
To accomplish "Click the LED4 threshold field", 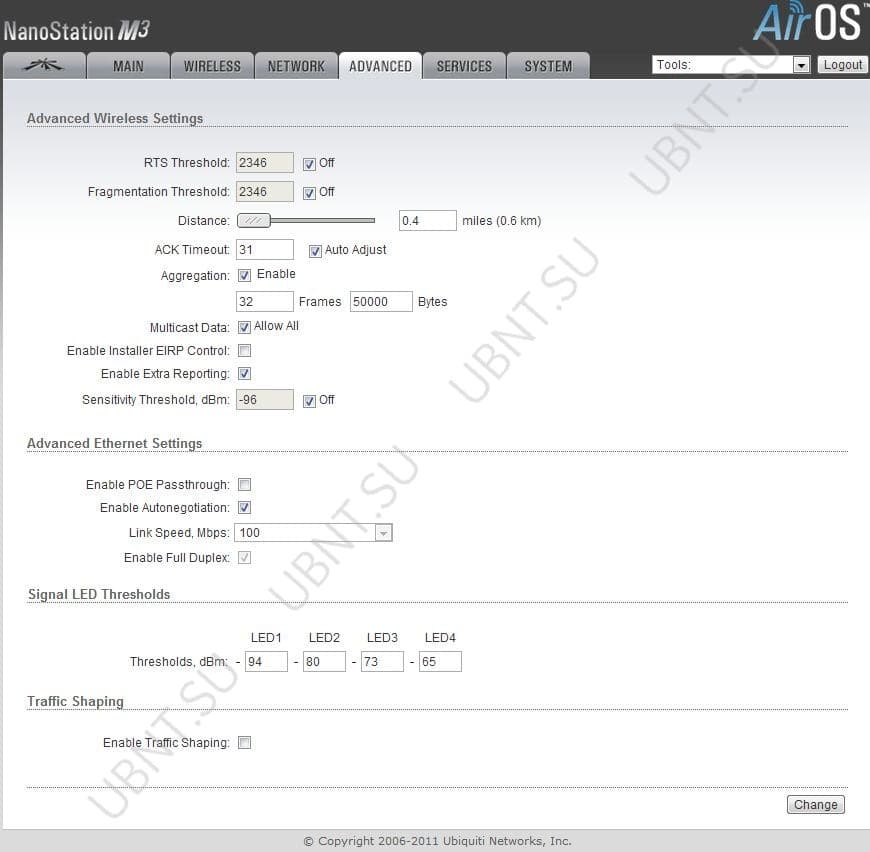I will [440, 661].
